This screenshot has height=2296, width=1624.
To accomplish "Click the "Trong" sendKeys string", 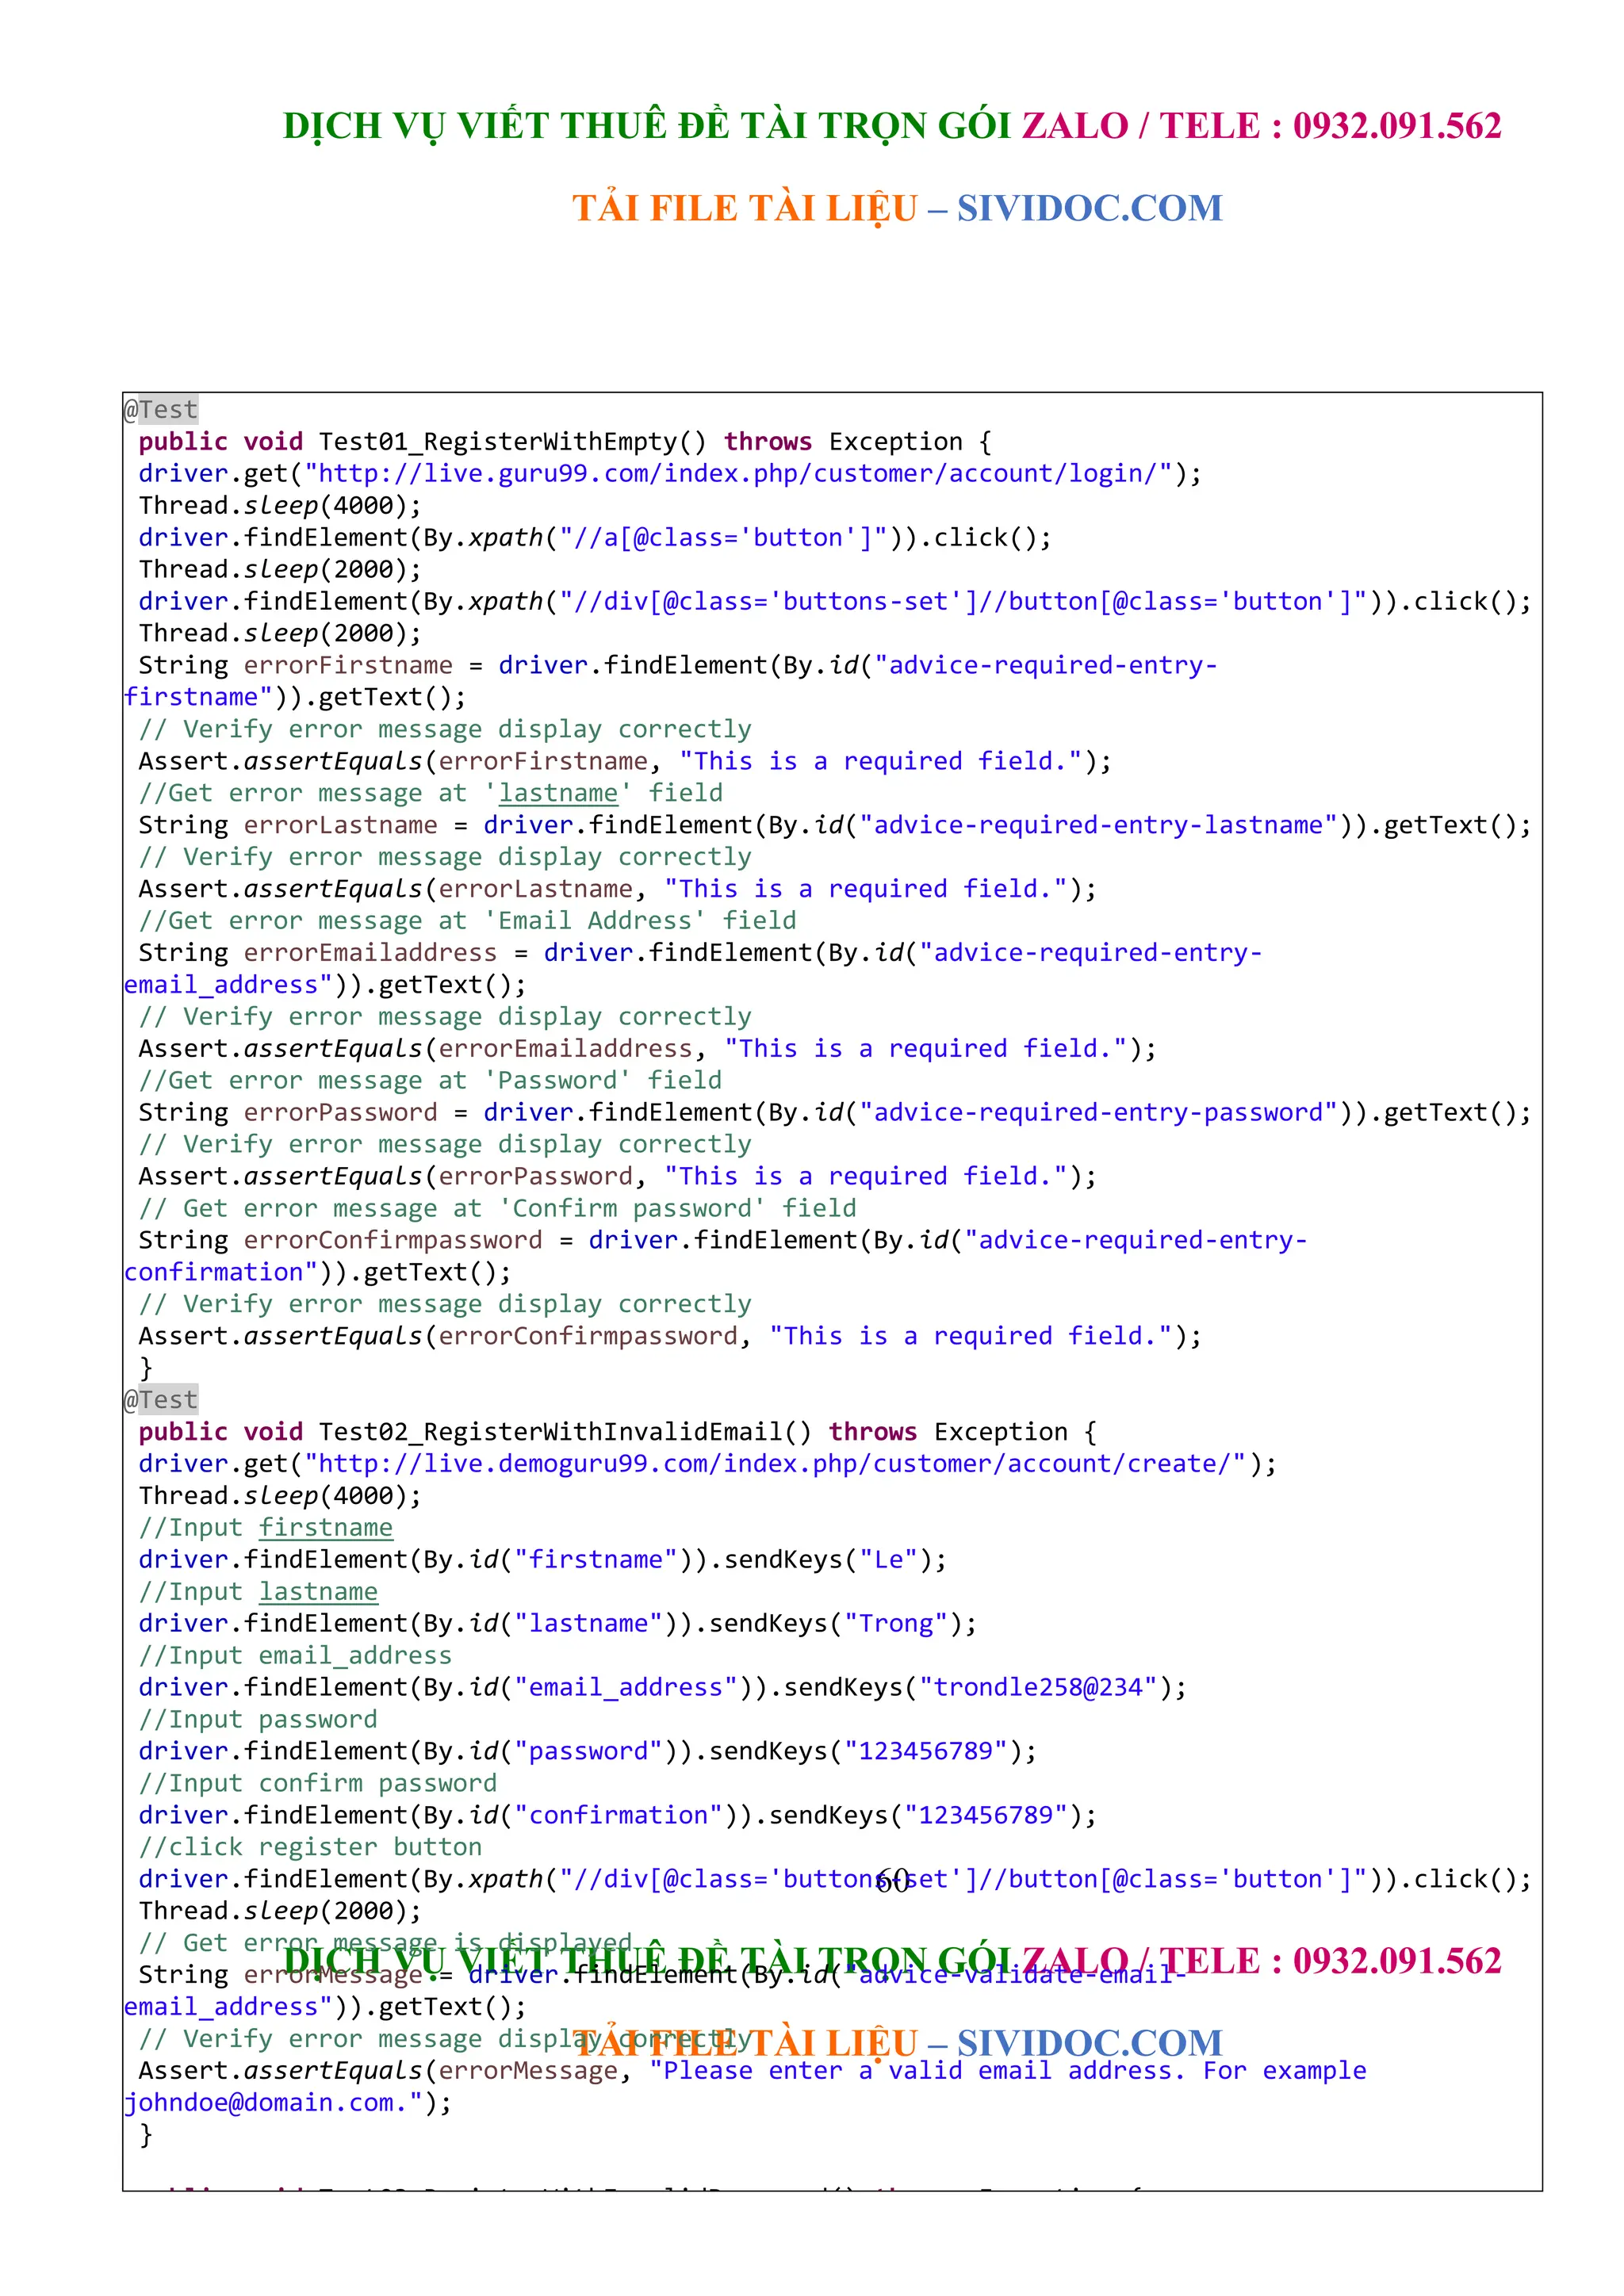I will tap(895, 1623).
